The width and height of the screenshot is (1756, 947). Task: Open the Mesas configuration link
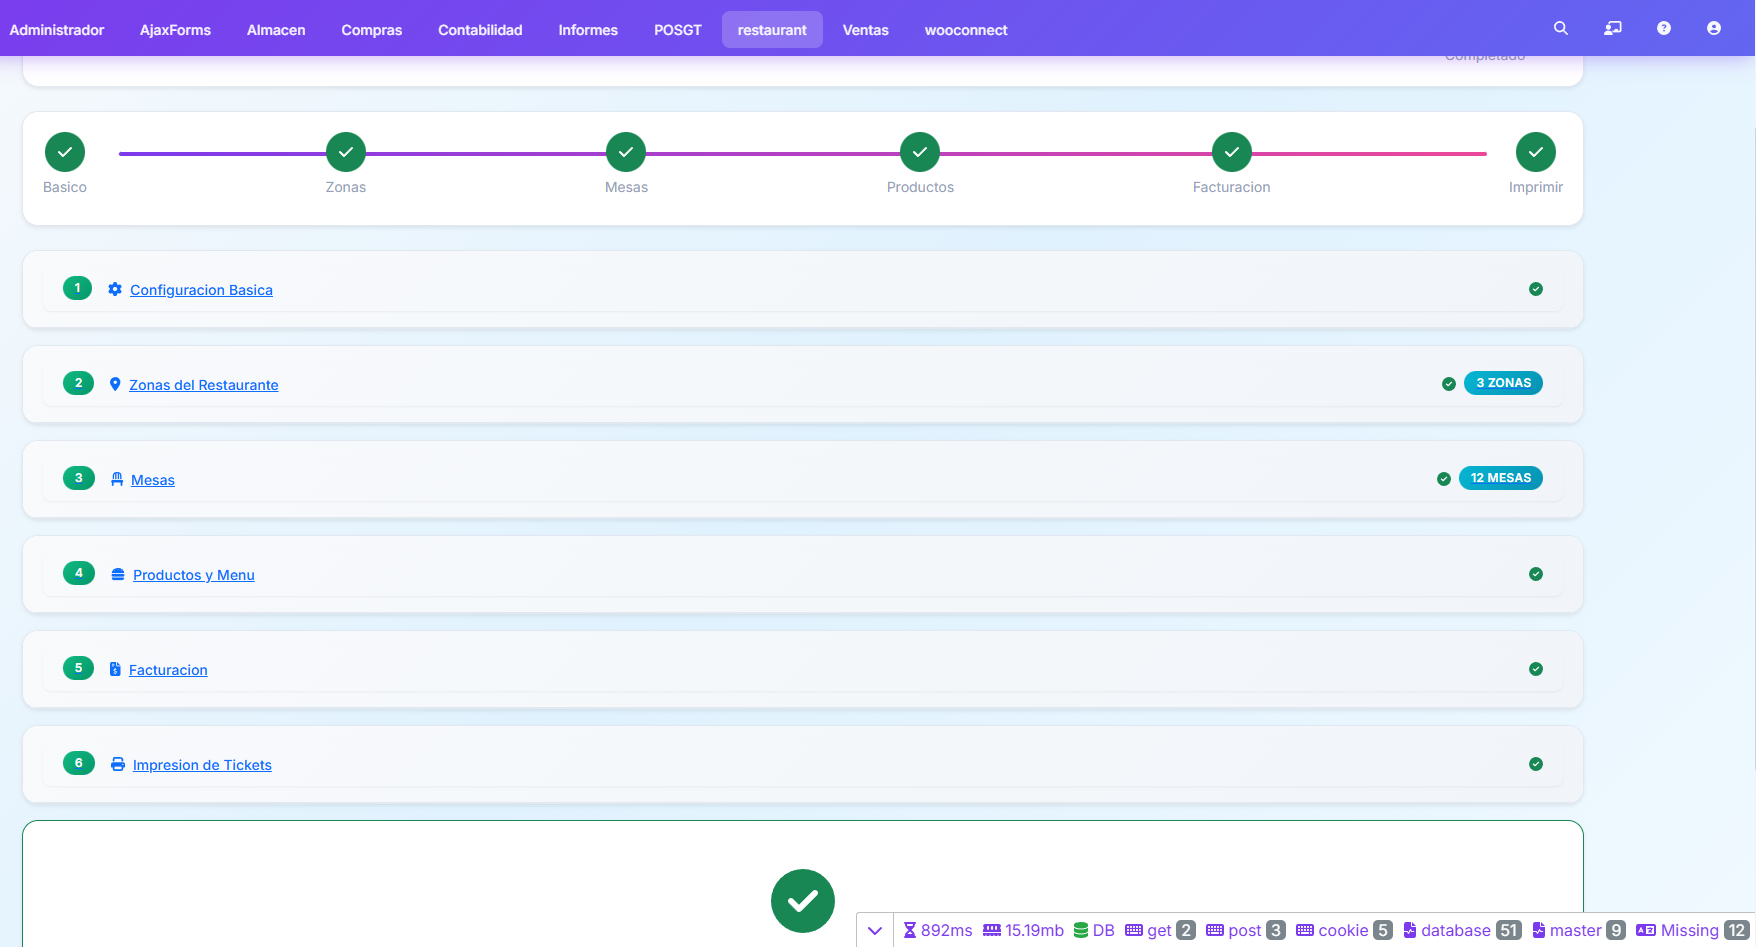point(153,480)
